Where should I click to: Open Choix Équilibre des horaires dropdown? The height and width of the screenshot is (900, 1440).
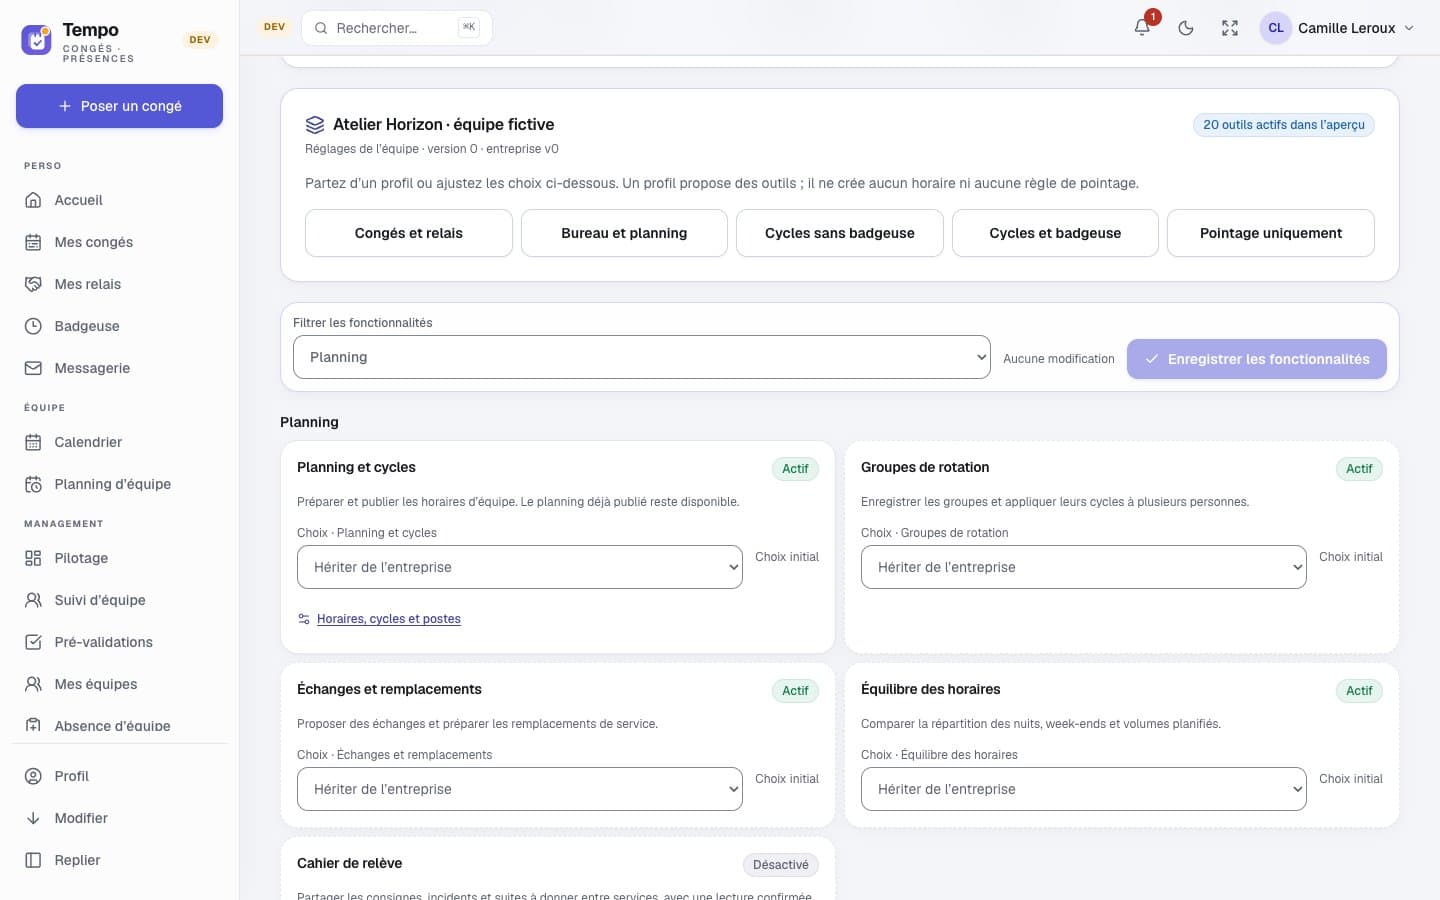pos(1084,789)
